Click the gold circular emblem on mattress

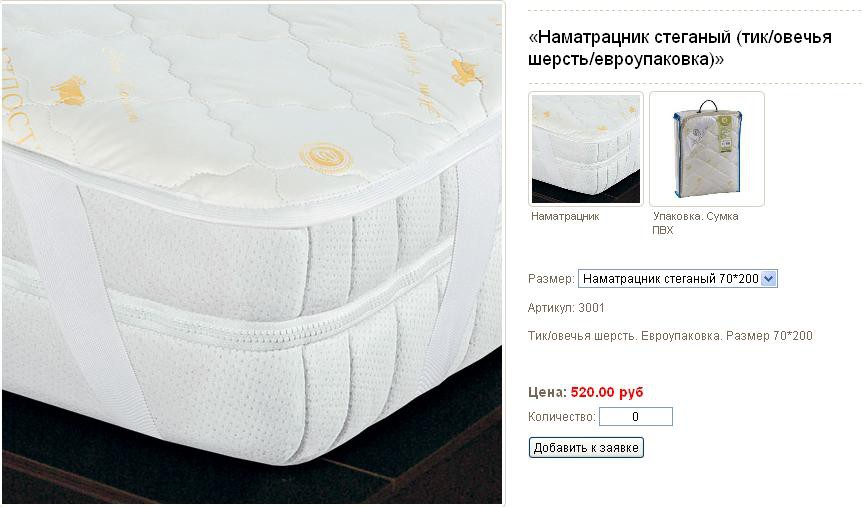click(x=326, y=157)
